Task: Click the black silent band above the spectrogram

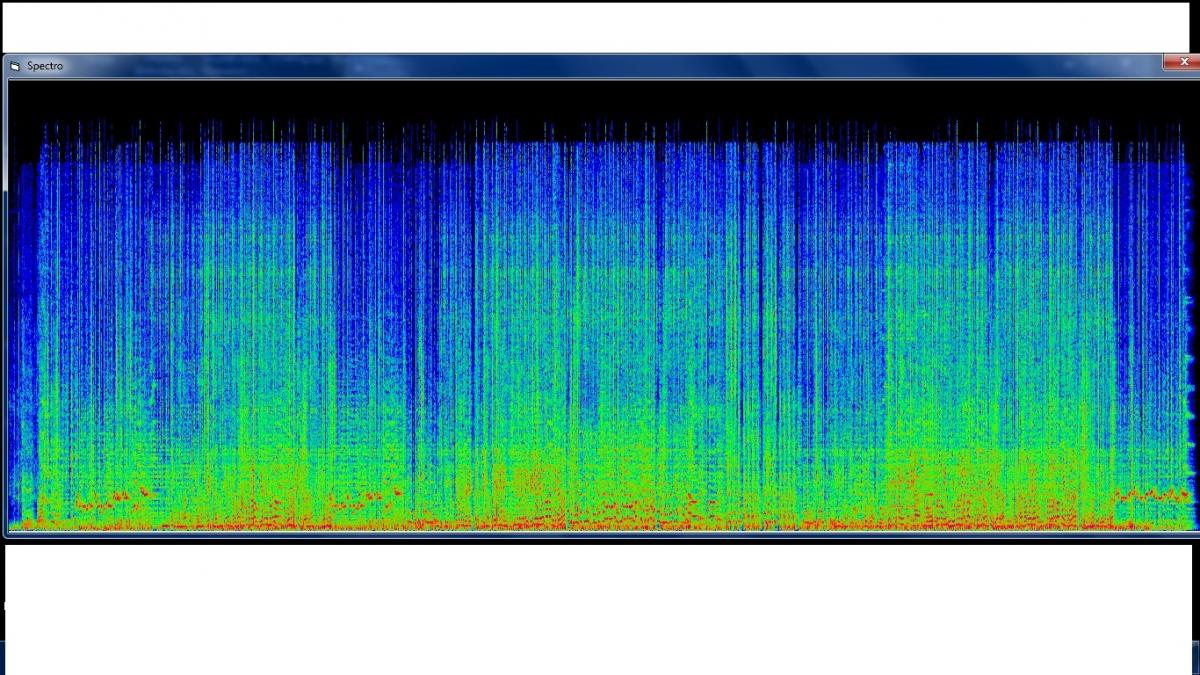Action: (x=600, y=98)
